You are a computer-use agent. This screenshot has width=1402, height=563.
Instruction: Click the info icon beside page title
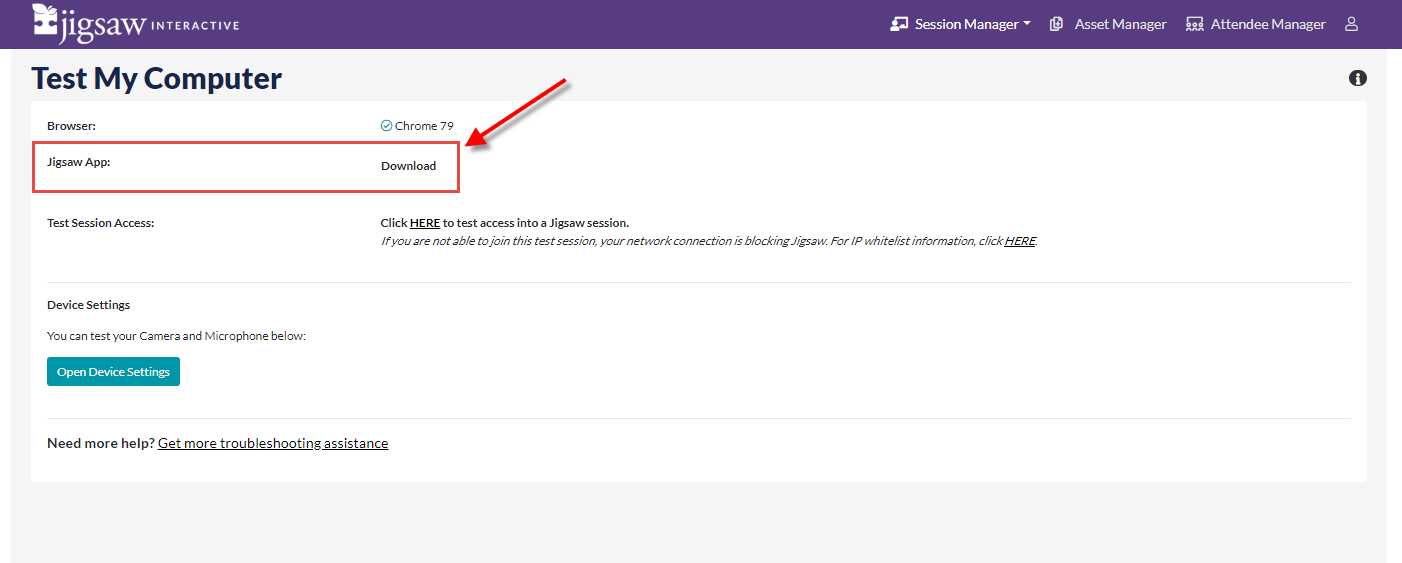pyautogui.click(x=1357, y=78)
